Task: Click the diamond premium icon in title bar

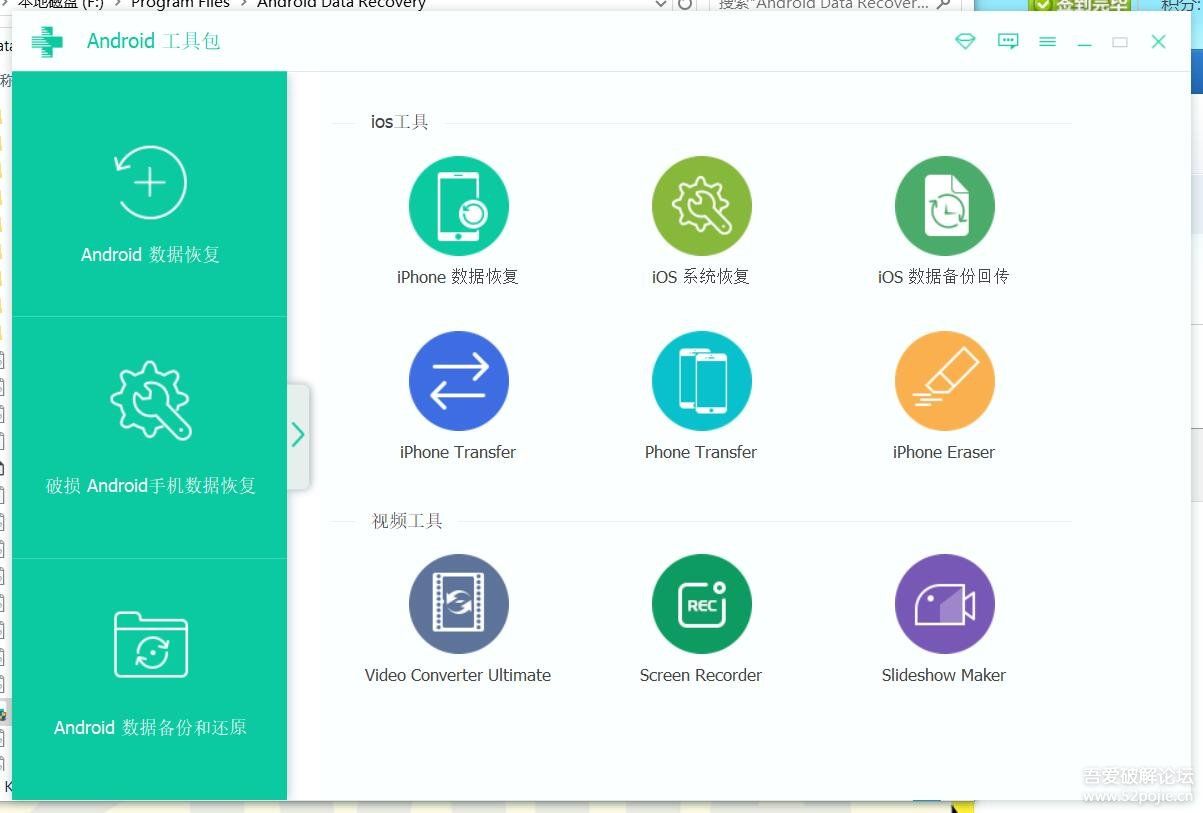Action: (965, 42)
